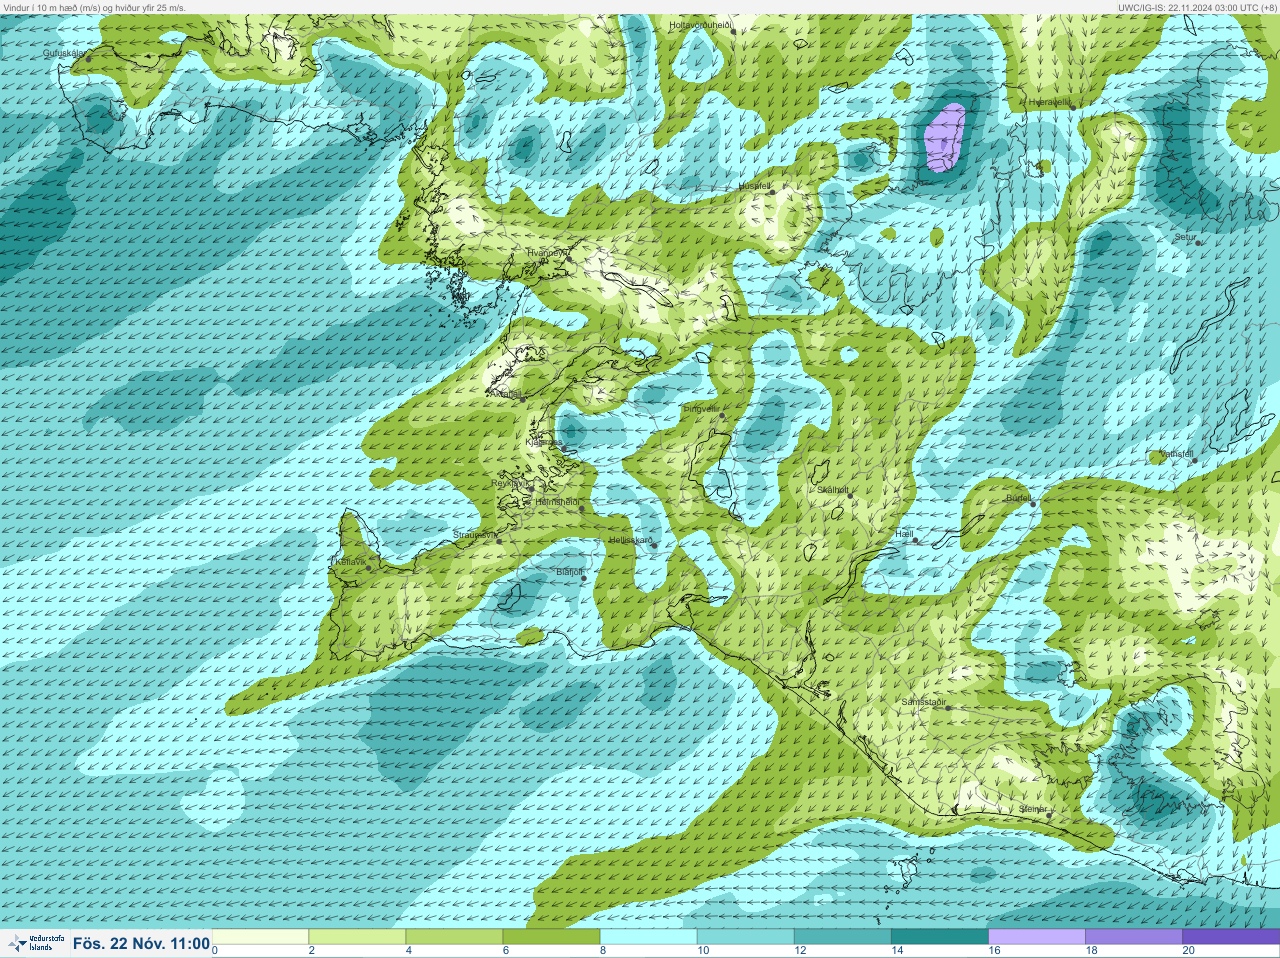Click the Skálholt station marker
Image resolution: width=1280 pixels, height=958 pixels.
tap(851, 496)
